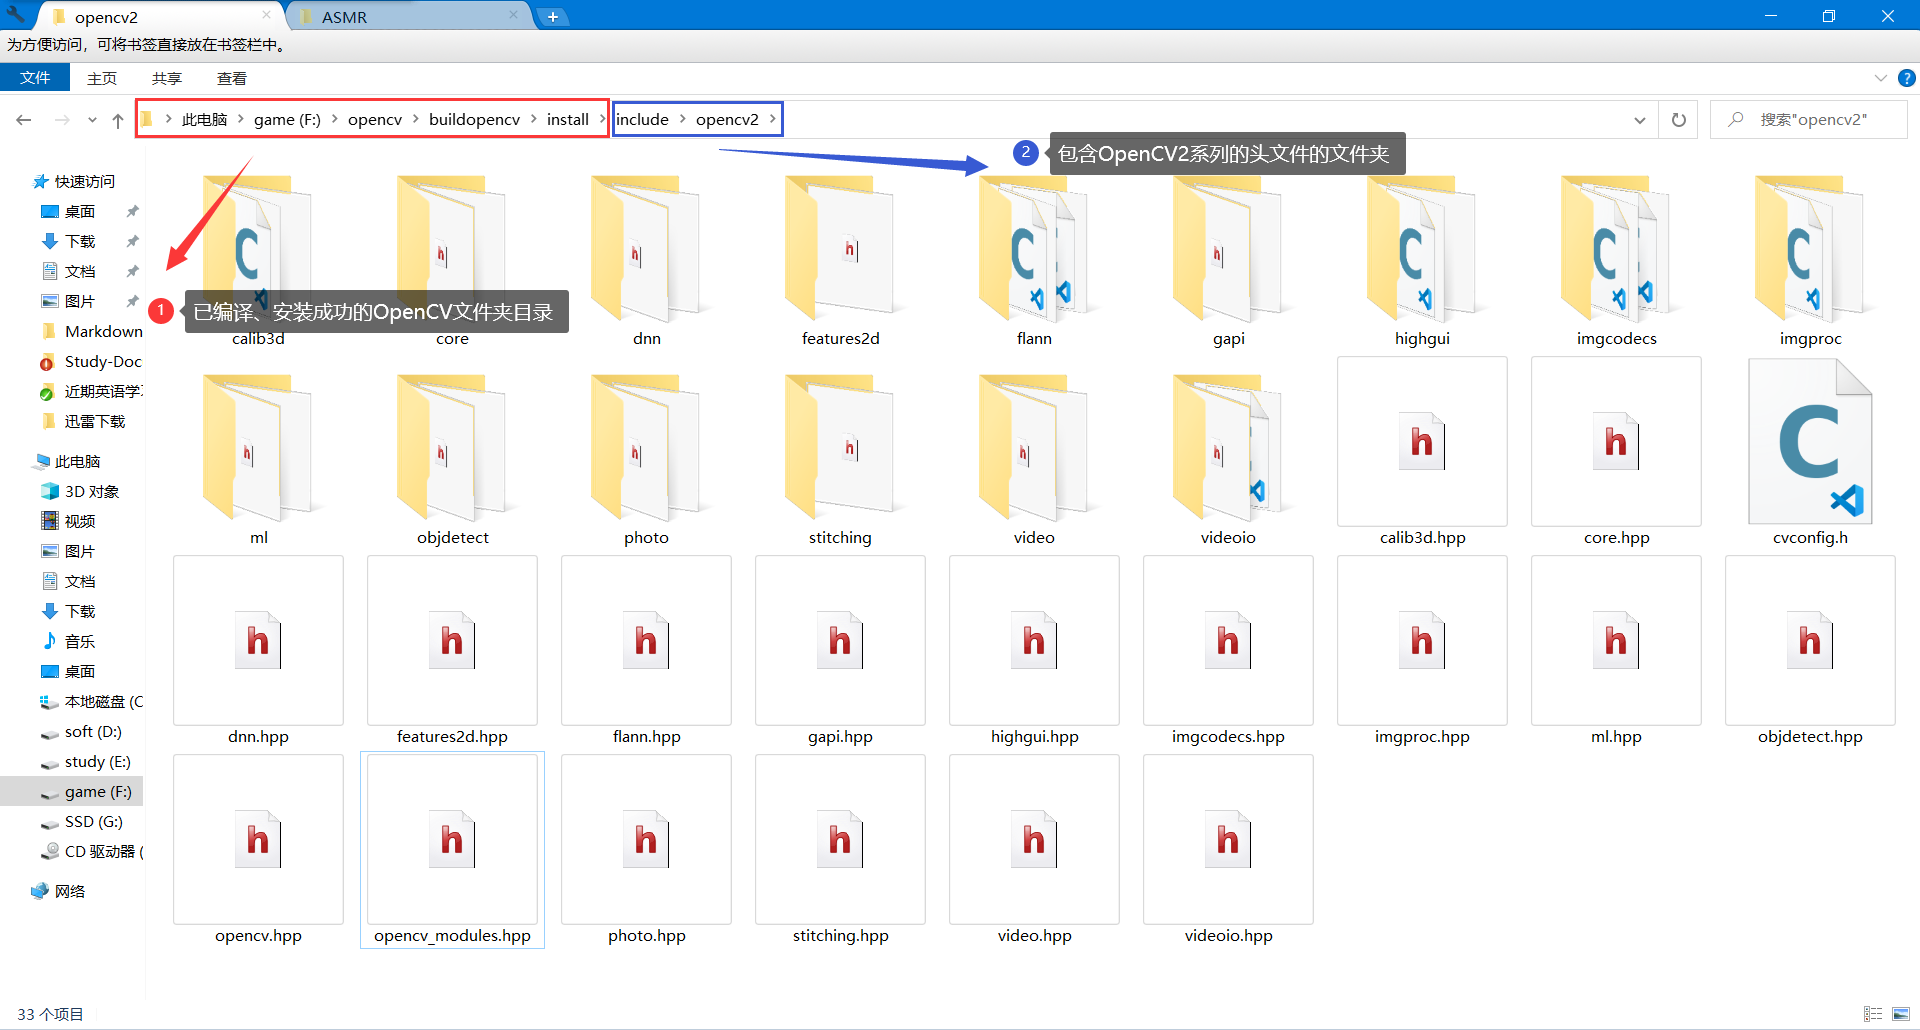Select the gapi.hpp file
The image size is (1920, 1030).
840,651
